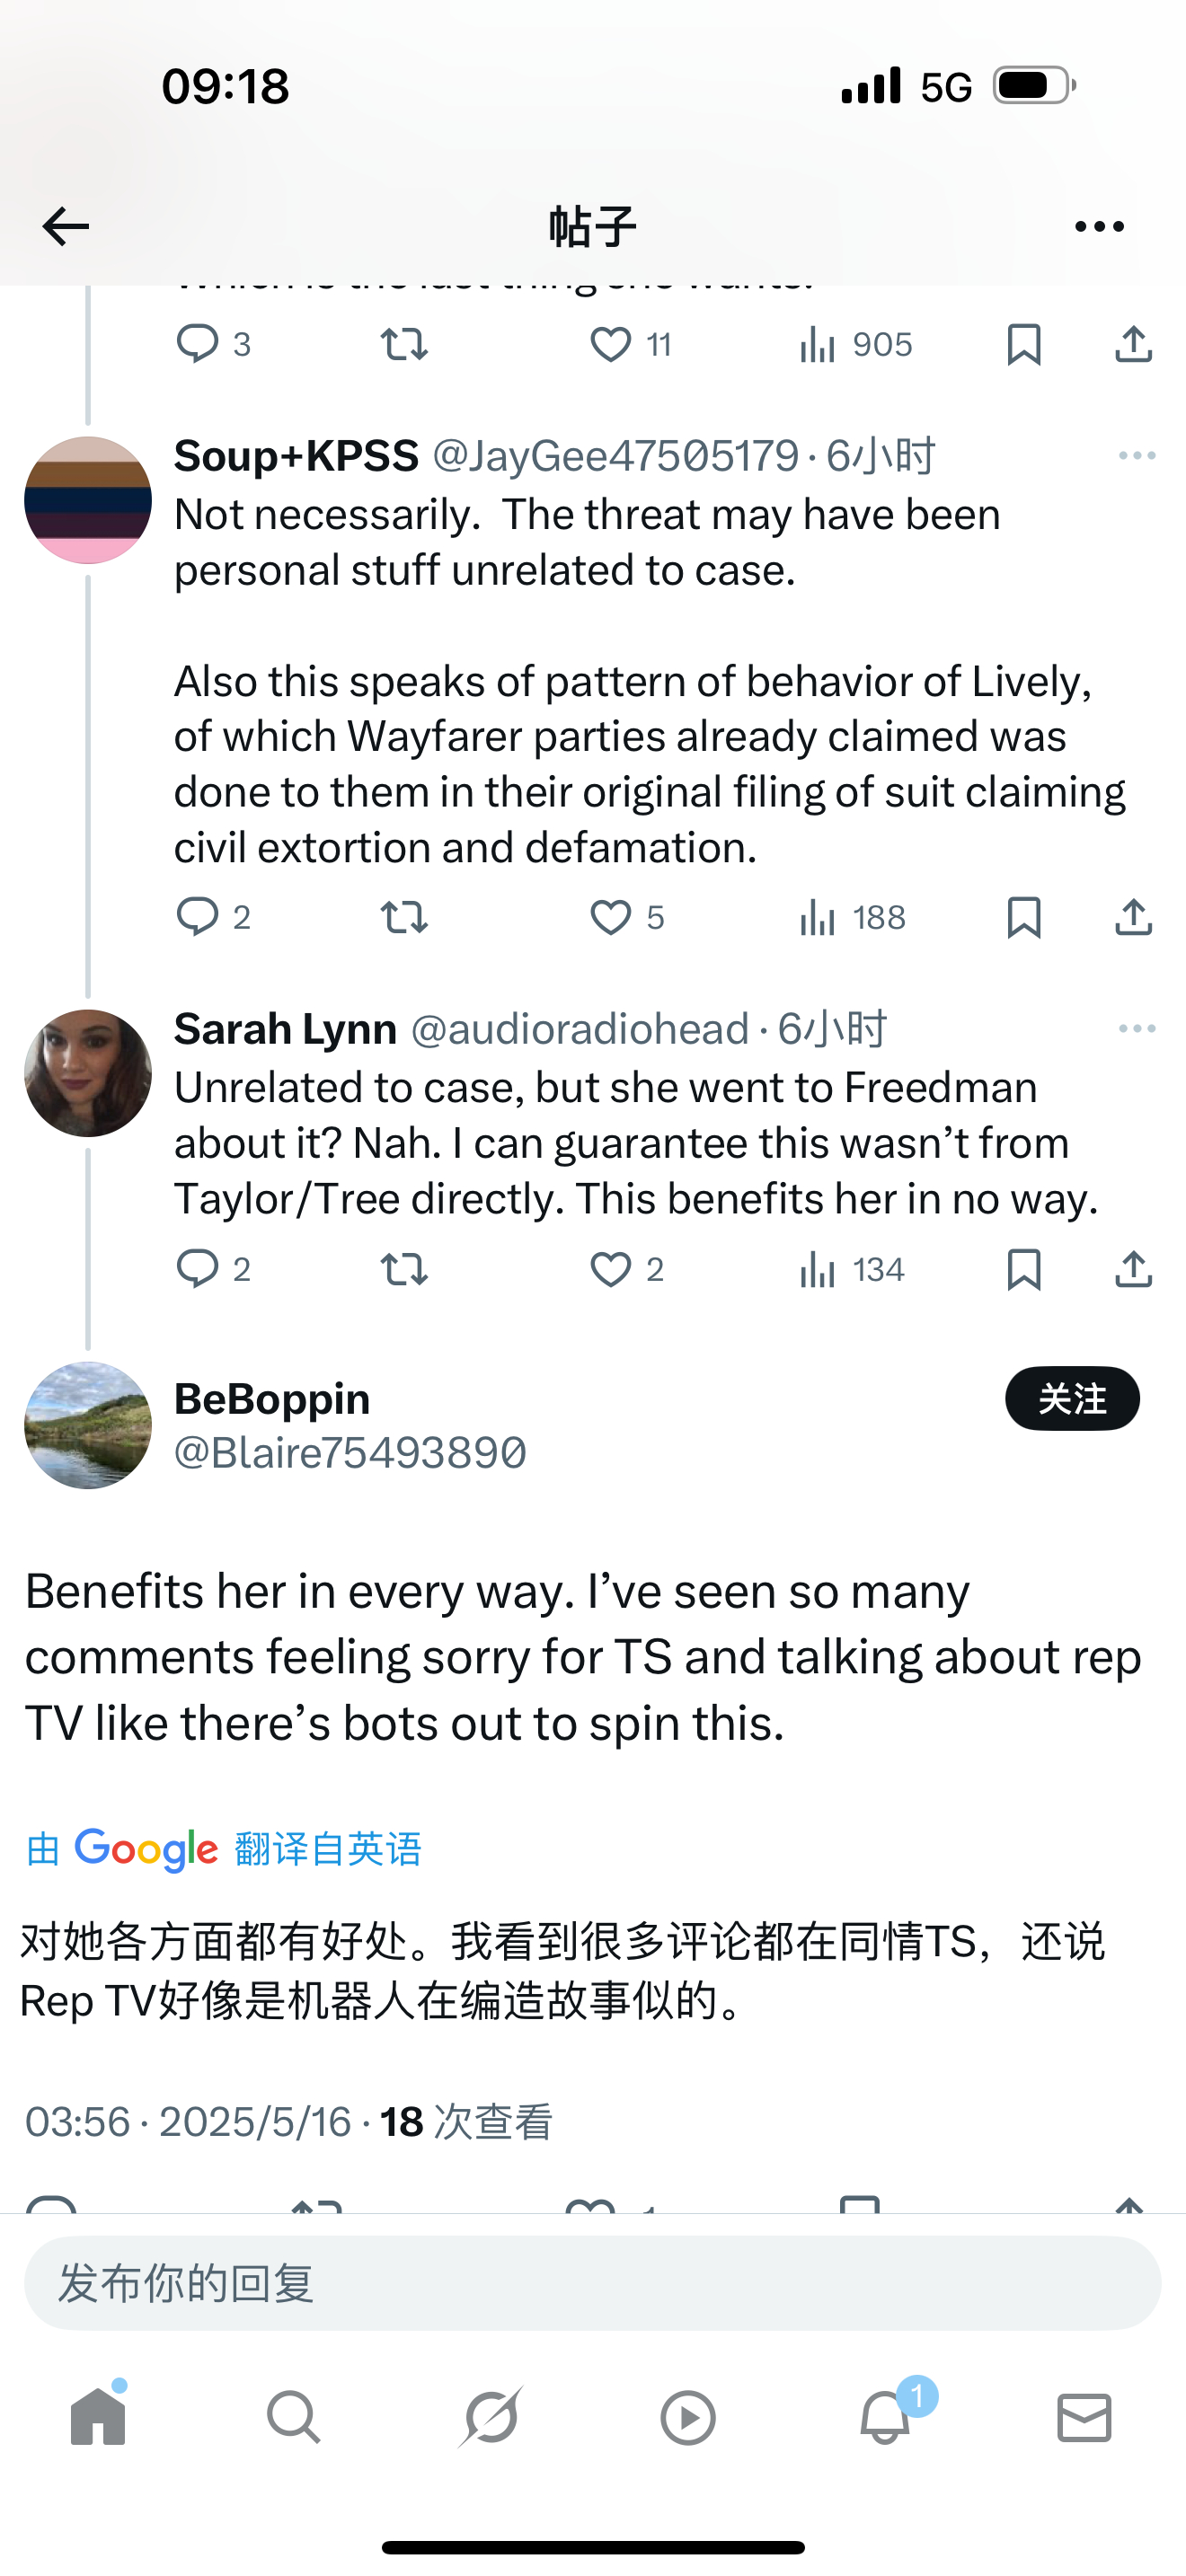Open more options on Soup+KPSS's reply
This screenshot has width=1186, height=2576.
click(x=1137, y=456)
